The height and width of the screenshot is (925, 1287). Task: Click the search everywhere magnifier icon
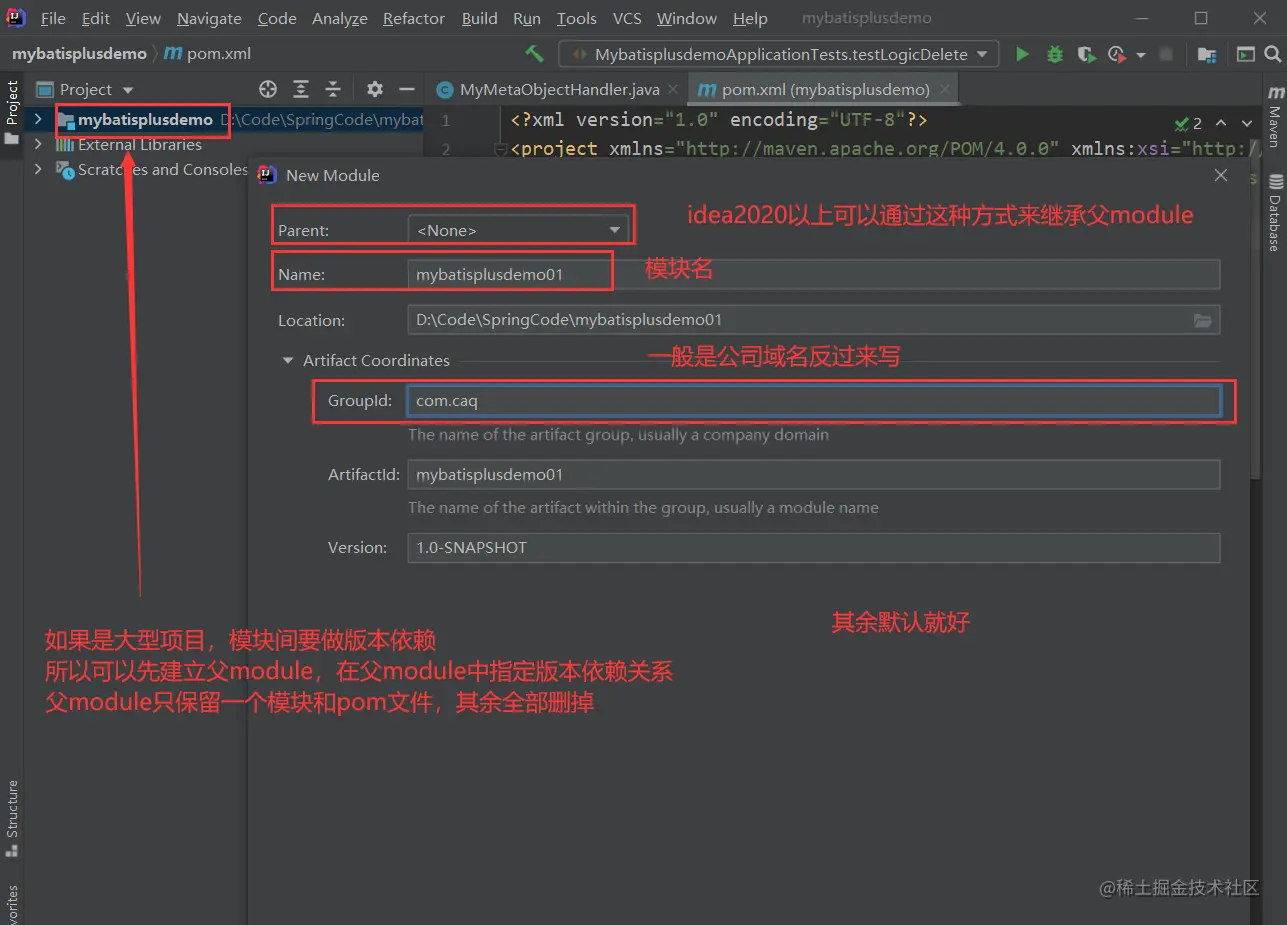click(x=1274, y=54)
